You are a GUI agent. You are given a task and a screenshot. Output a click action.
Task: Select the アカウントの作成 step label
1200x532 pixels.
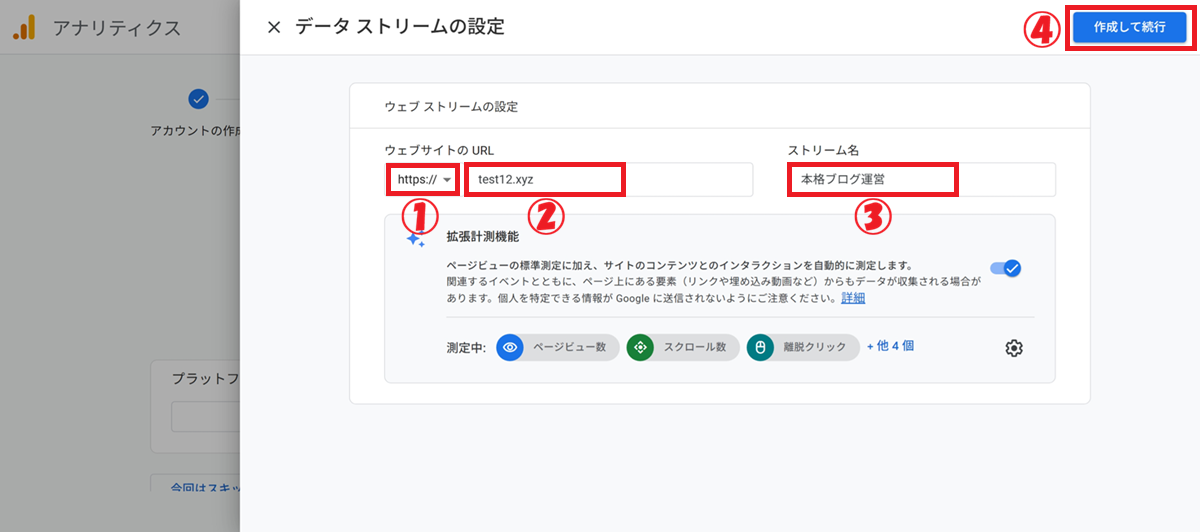click(x=195, y=131)
